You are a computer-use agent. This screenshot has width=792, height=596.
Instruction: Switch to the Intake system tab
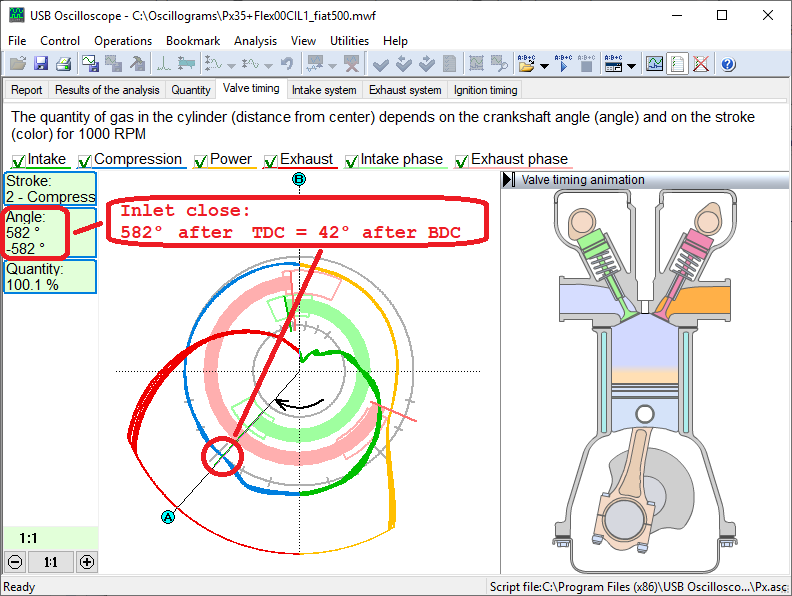(x=323, y=90)
